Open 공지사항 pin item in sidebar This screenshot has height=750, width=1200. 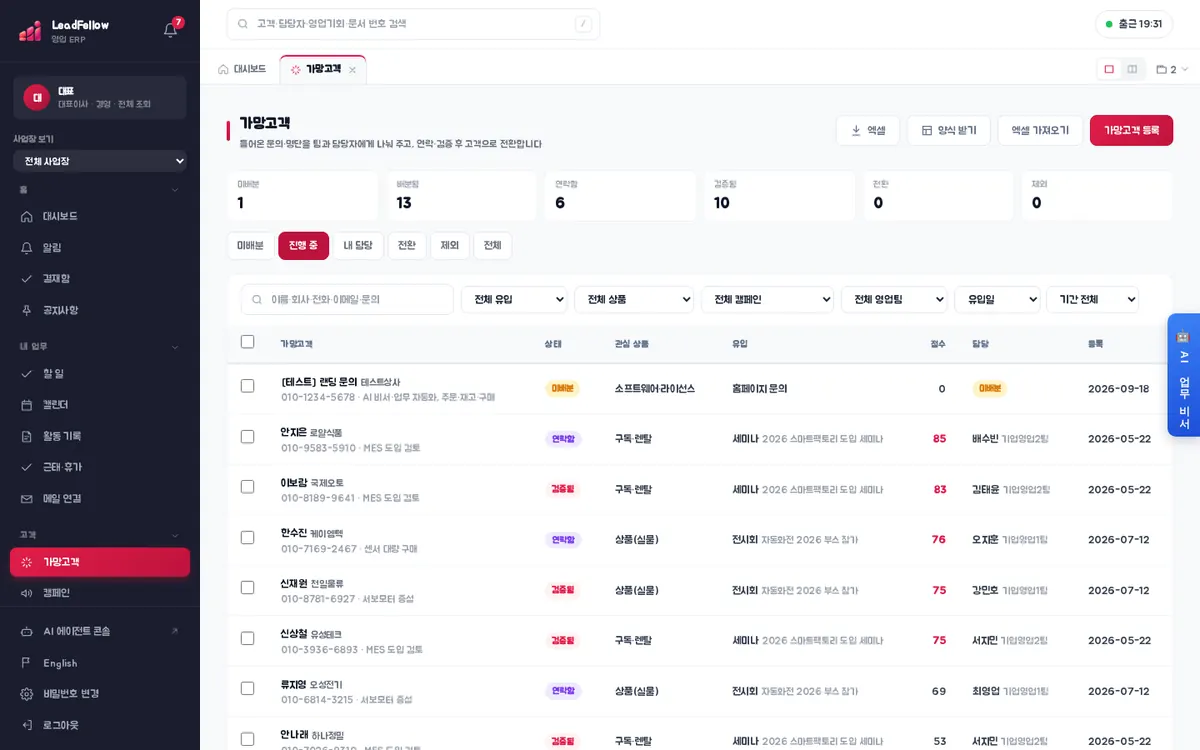point(100,310)
